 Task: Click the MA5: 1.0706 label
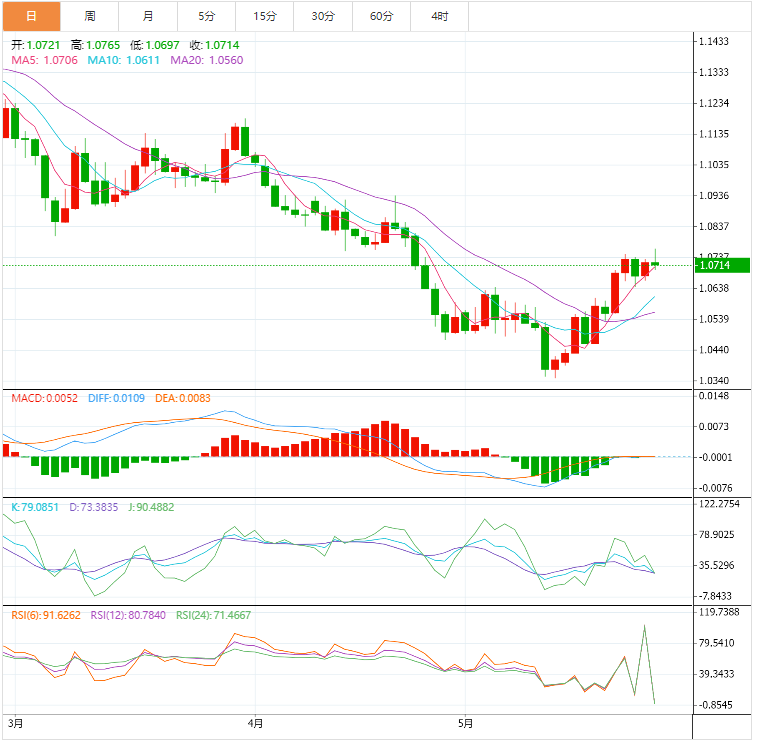coord(45,60)
